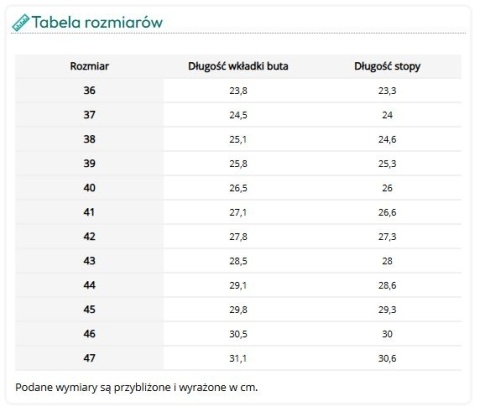Click the ruler icon beside Tabela rozmiarów

(x=20, y=23)
